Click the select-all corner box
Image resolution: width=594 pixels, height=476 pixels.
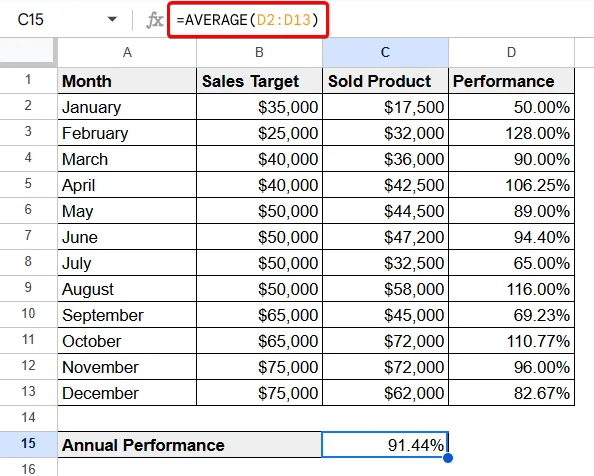pyautogui.click(x=28, y=52)
